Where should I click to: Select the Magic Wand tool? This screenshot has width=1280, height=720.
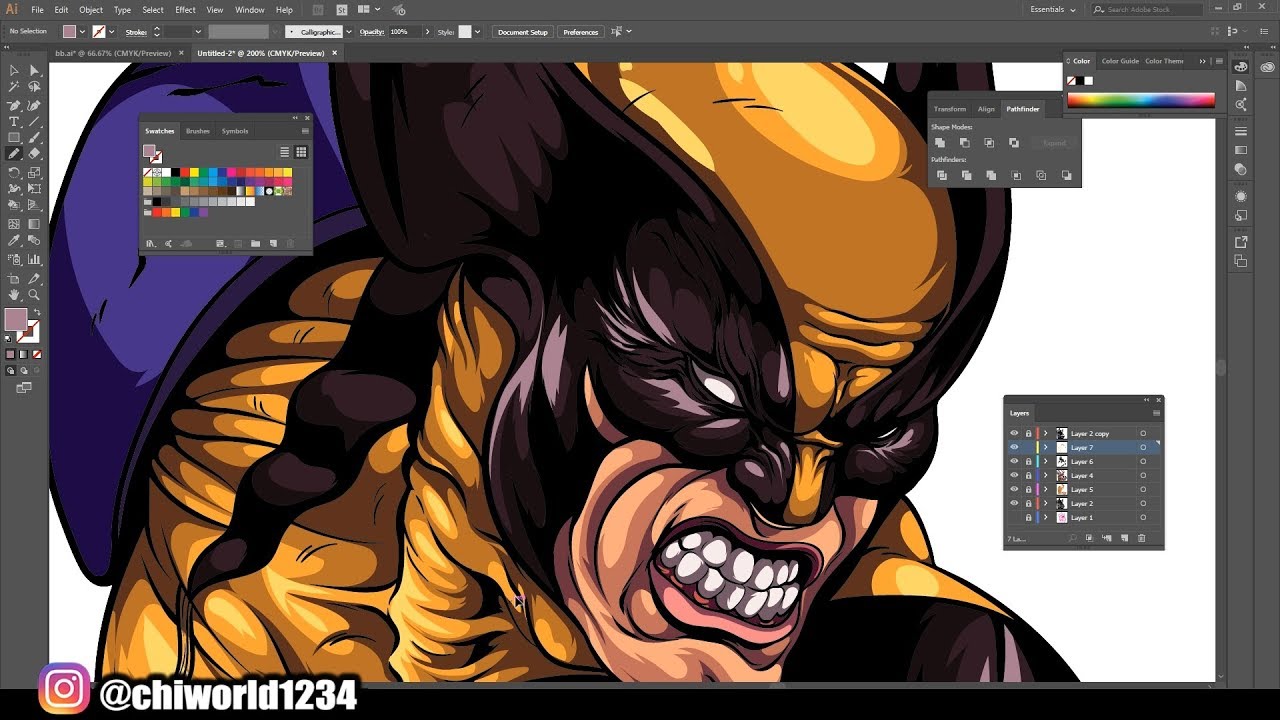tap(14, 88)
